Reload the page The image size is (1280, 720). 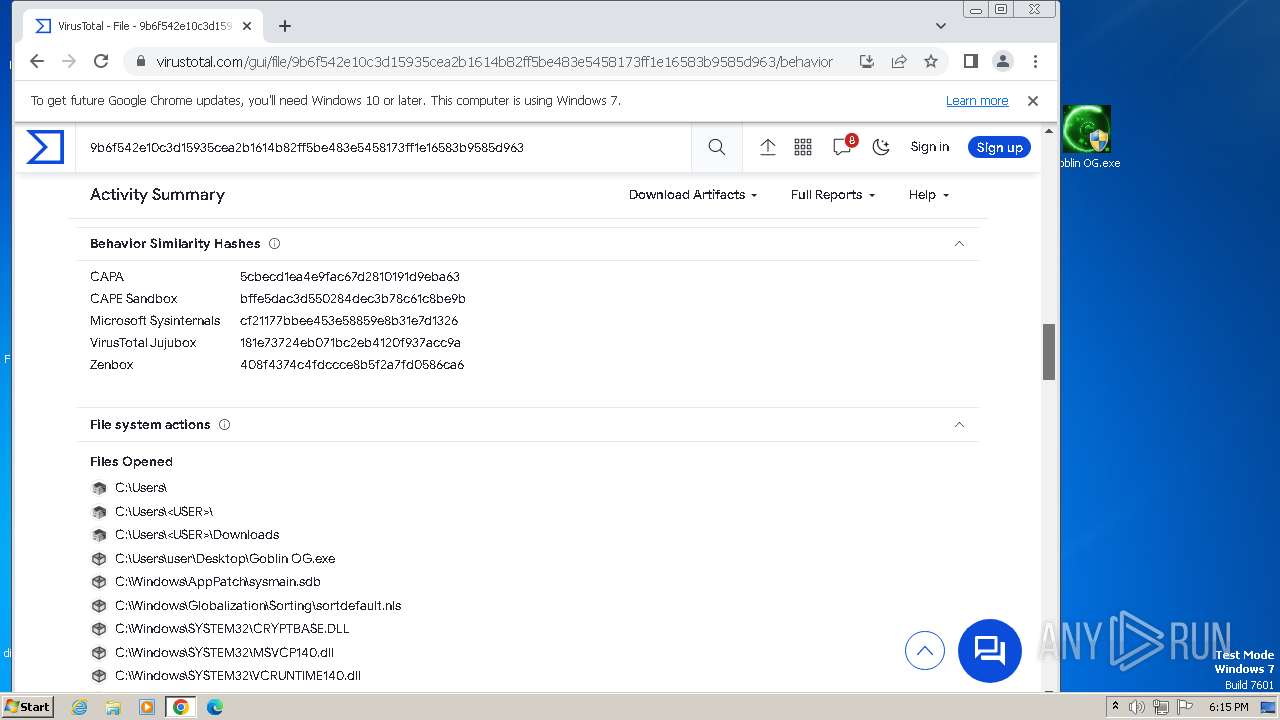click(101, 61)
